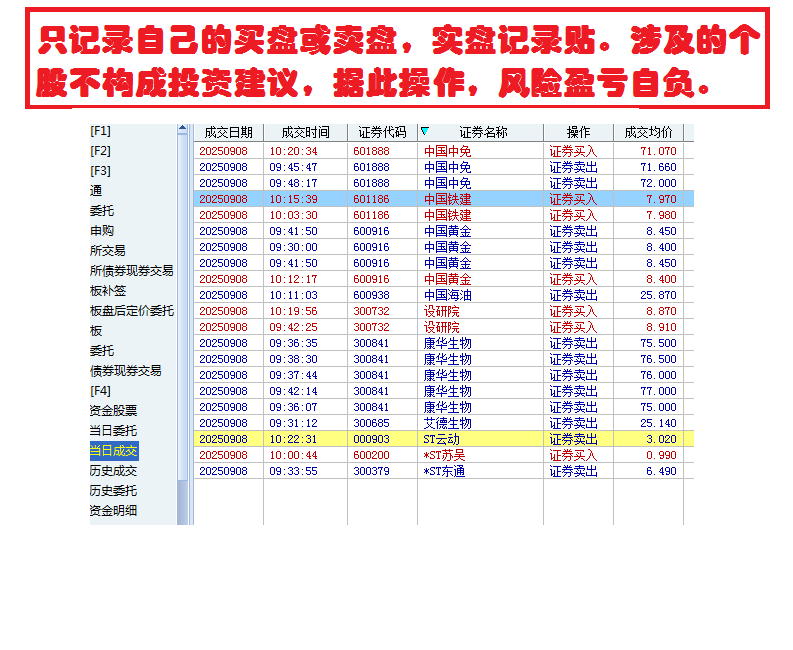Open 历史委托 in the sidebar
The width and height of the screenshot is (793, 650).
[113, 491]
